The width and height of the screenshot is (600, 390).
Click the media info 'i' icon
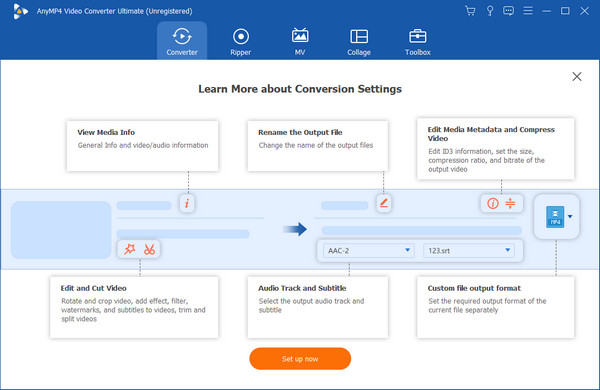(187, 203)
